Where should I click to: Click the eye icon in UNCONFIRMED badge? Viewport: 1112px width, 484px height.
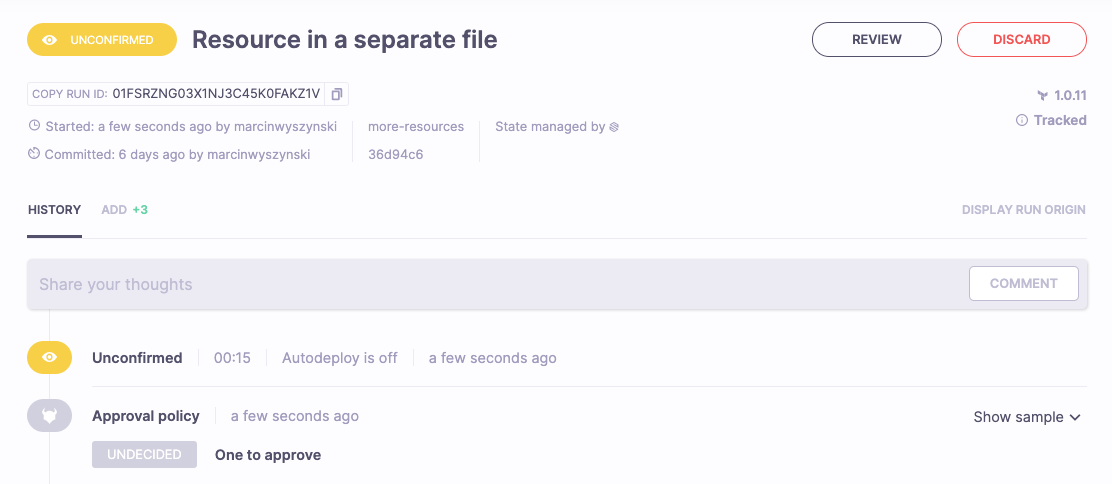click(x=49, y=40)
